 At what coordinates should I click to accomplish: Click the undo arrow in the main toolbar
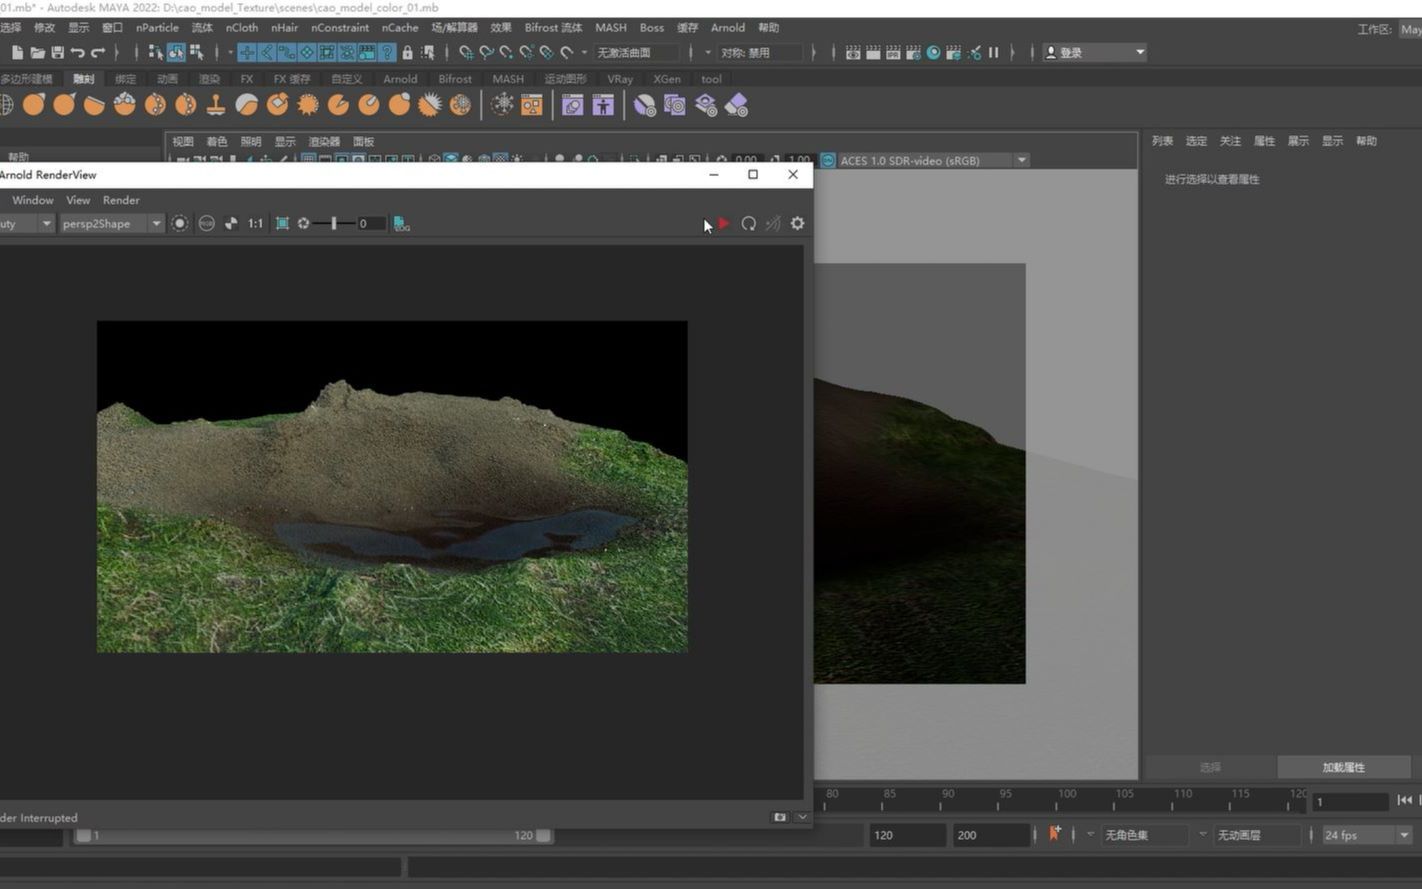(77, 53)
